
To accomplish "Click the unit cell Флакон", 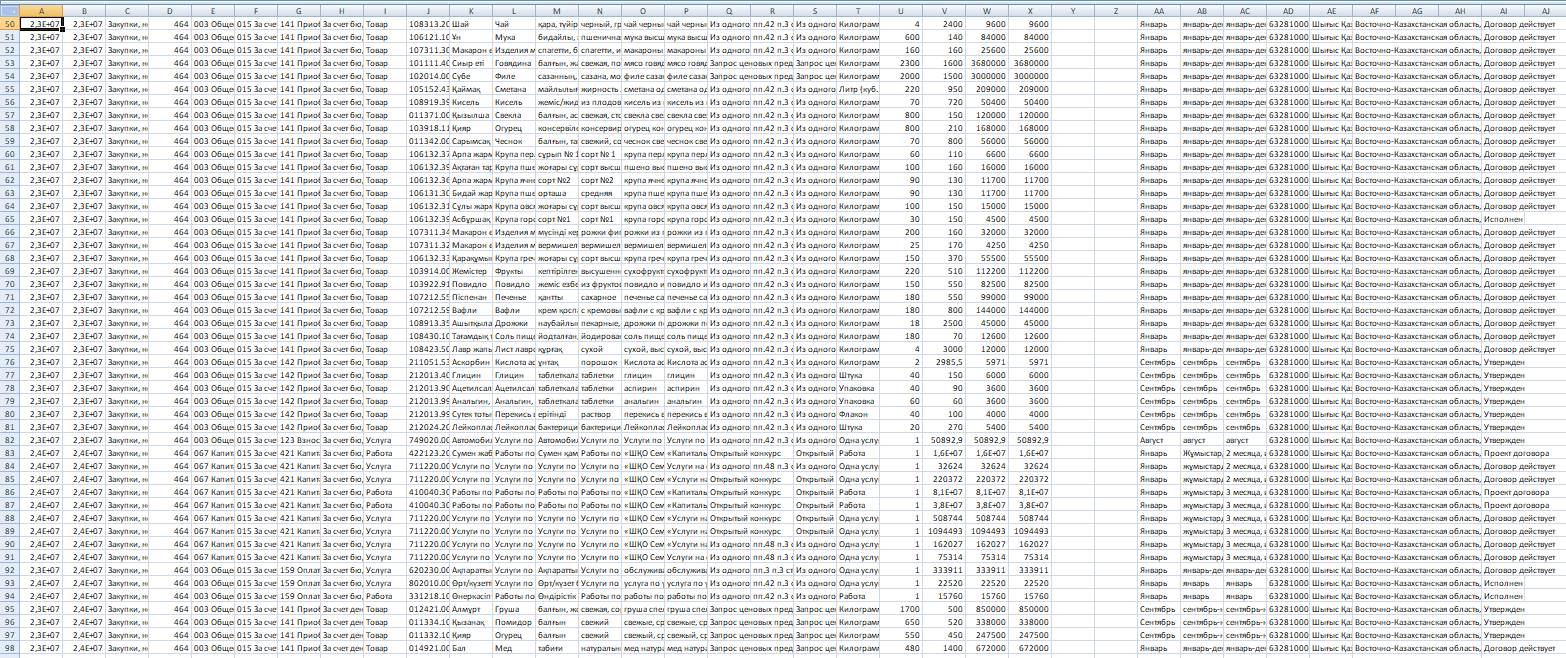I will [858, 414].
